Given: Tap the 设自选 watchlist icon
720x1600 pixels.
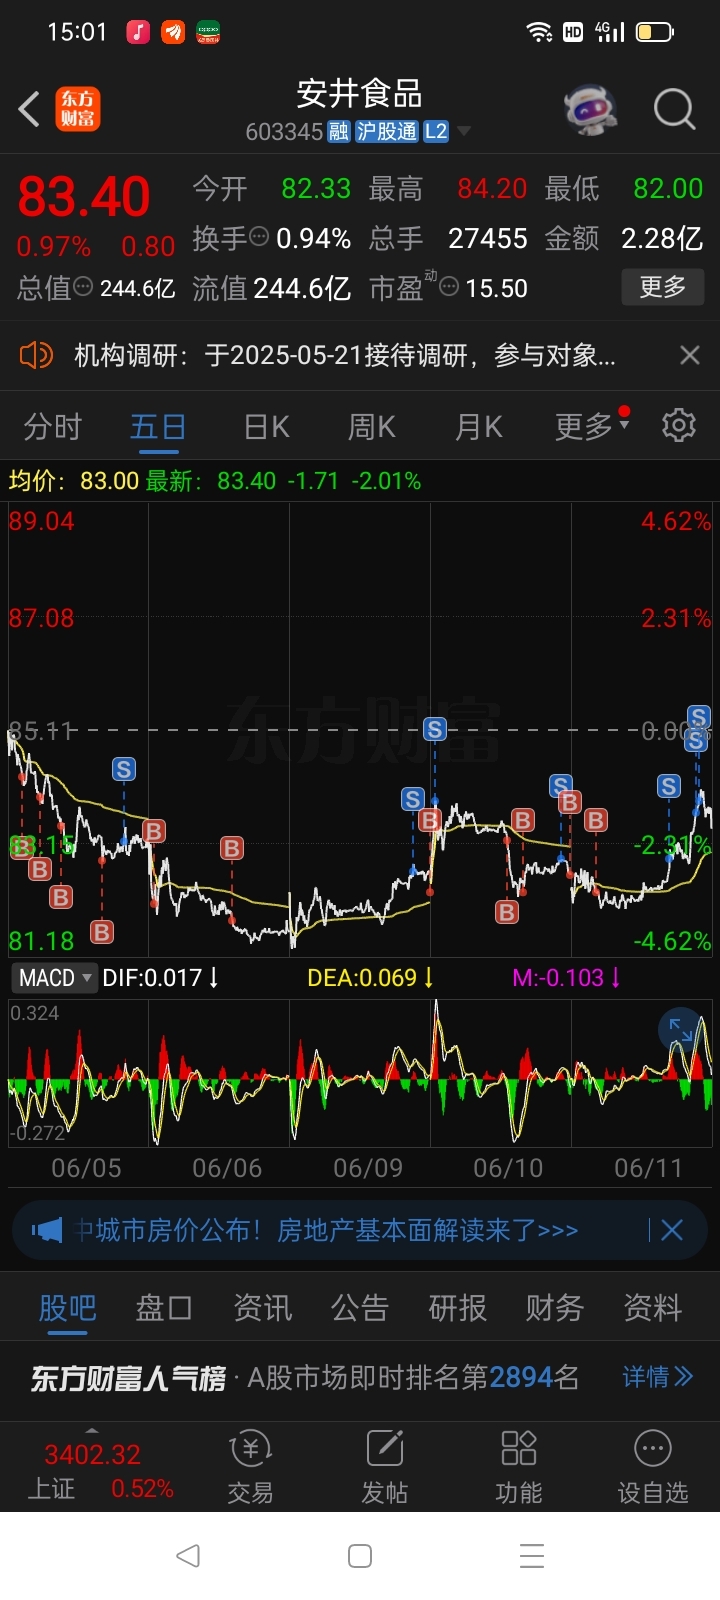Looking at the screenshot, I should click(653, 1467).
